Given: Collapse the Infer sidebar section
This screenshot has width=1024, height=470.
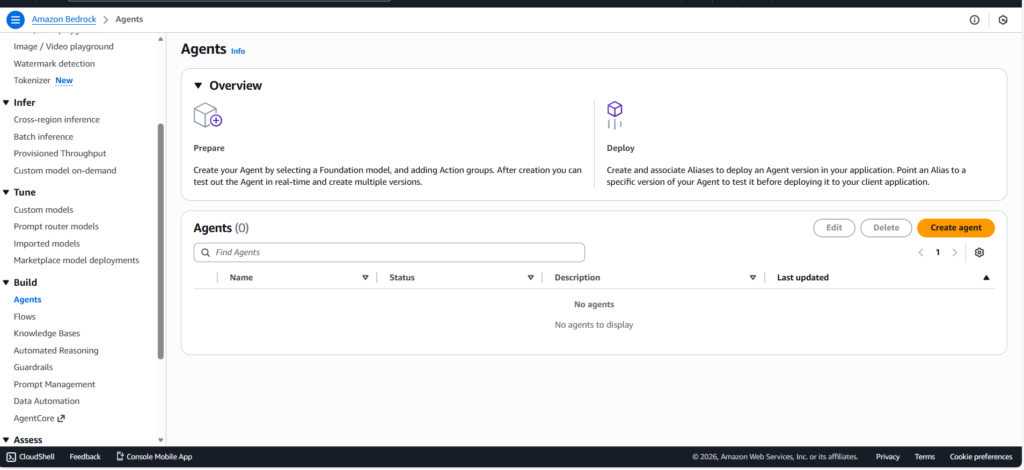Looking at the screenshot, I should (6, 102).
